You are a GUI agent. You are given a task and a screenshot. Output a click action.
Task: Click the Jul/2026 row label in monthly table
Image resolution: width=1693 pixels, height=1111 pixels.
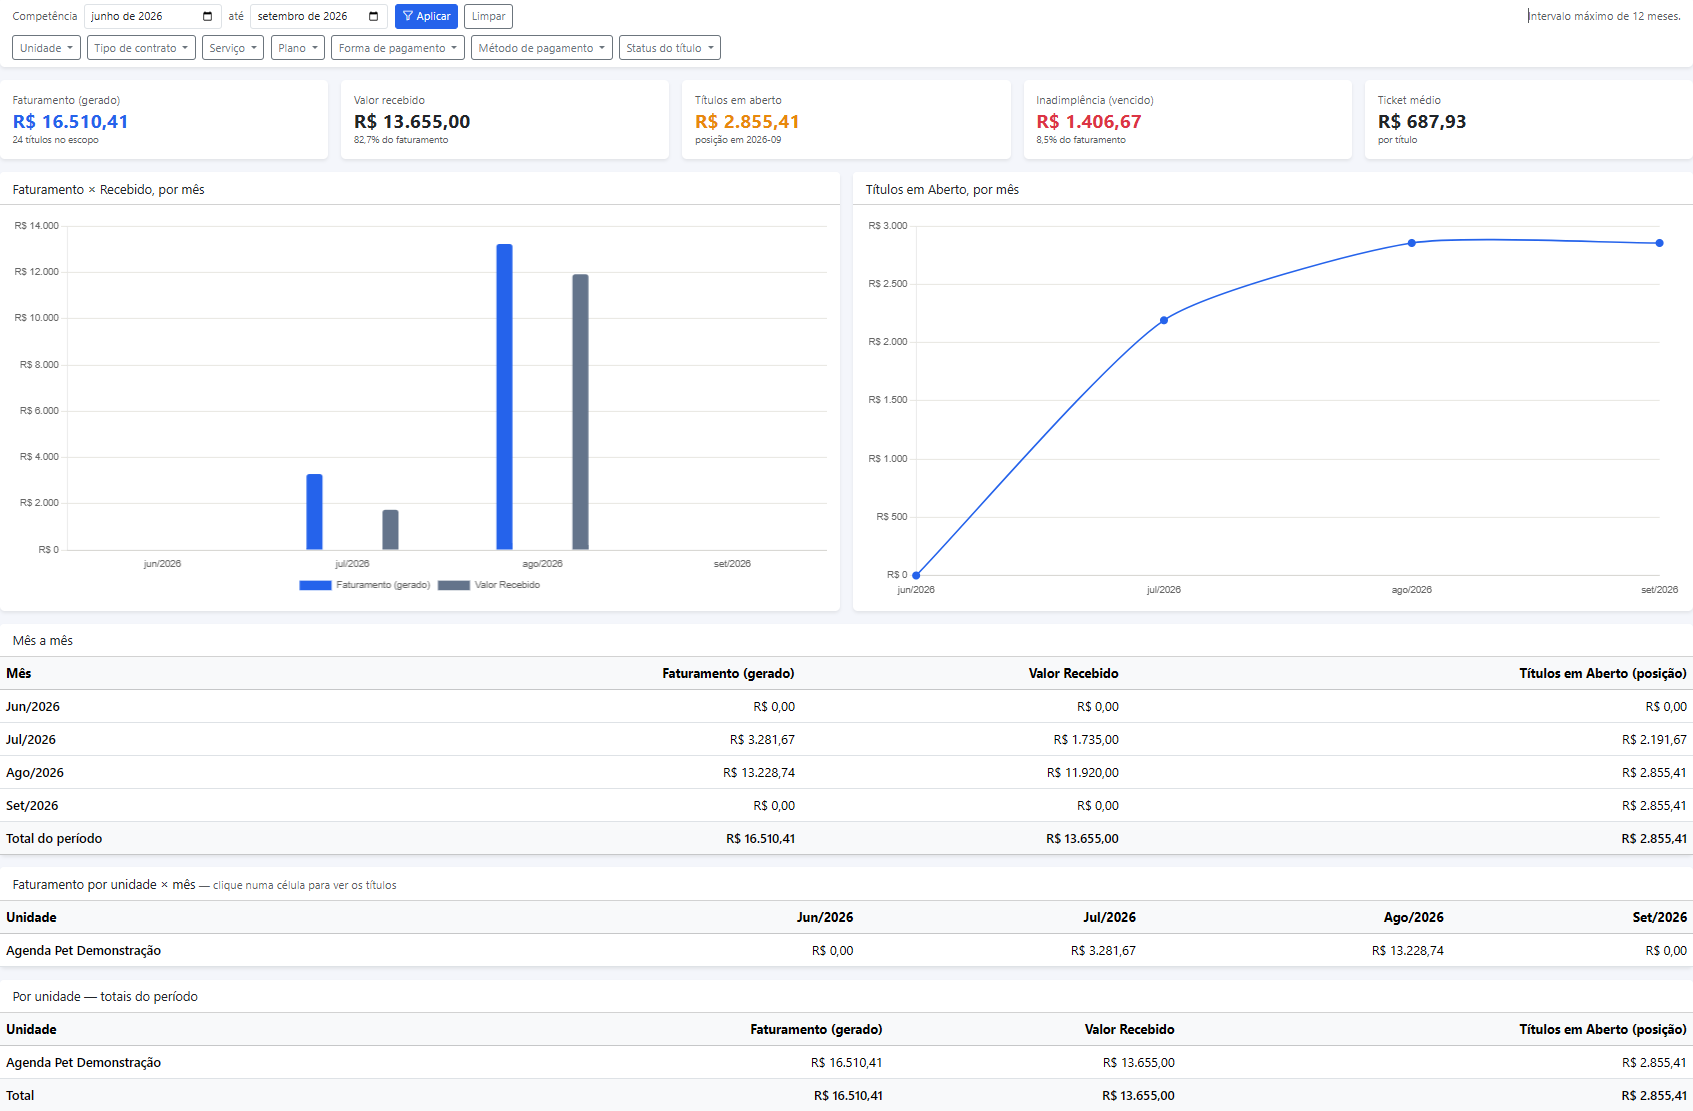(31, 740)
